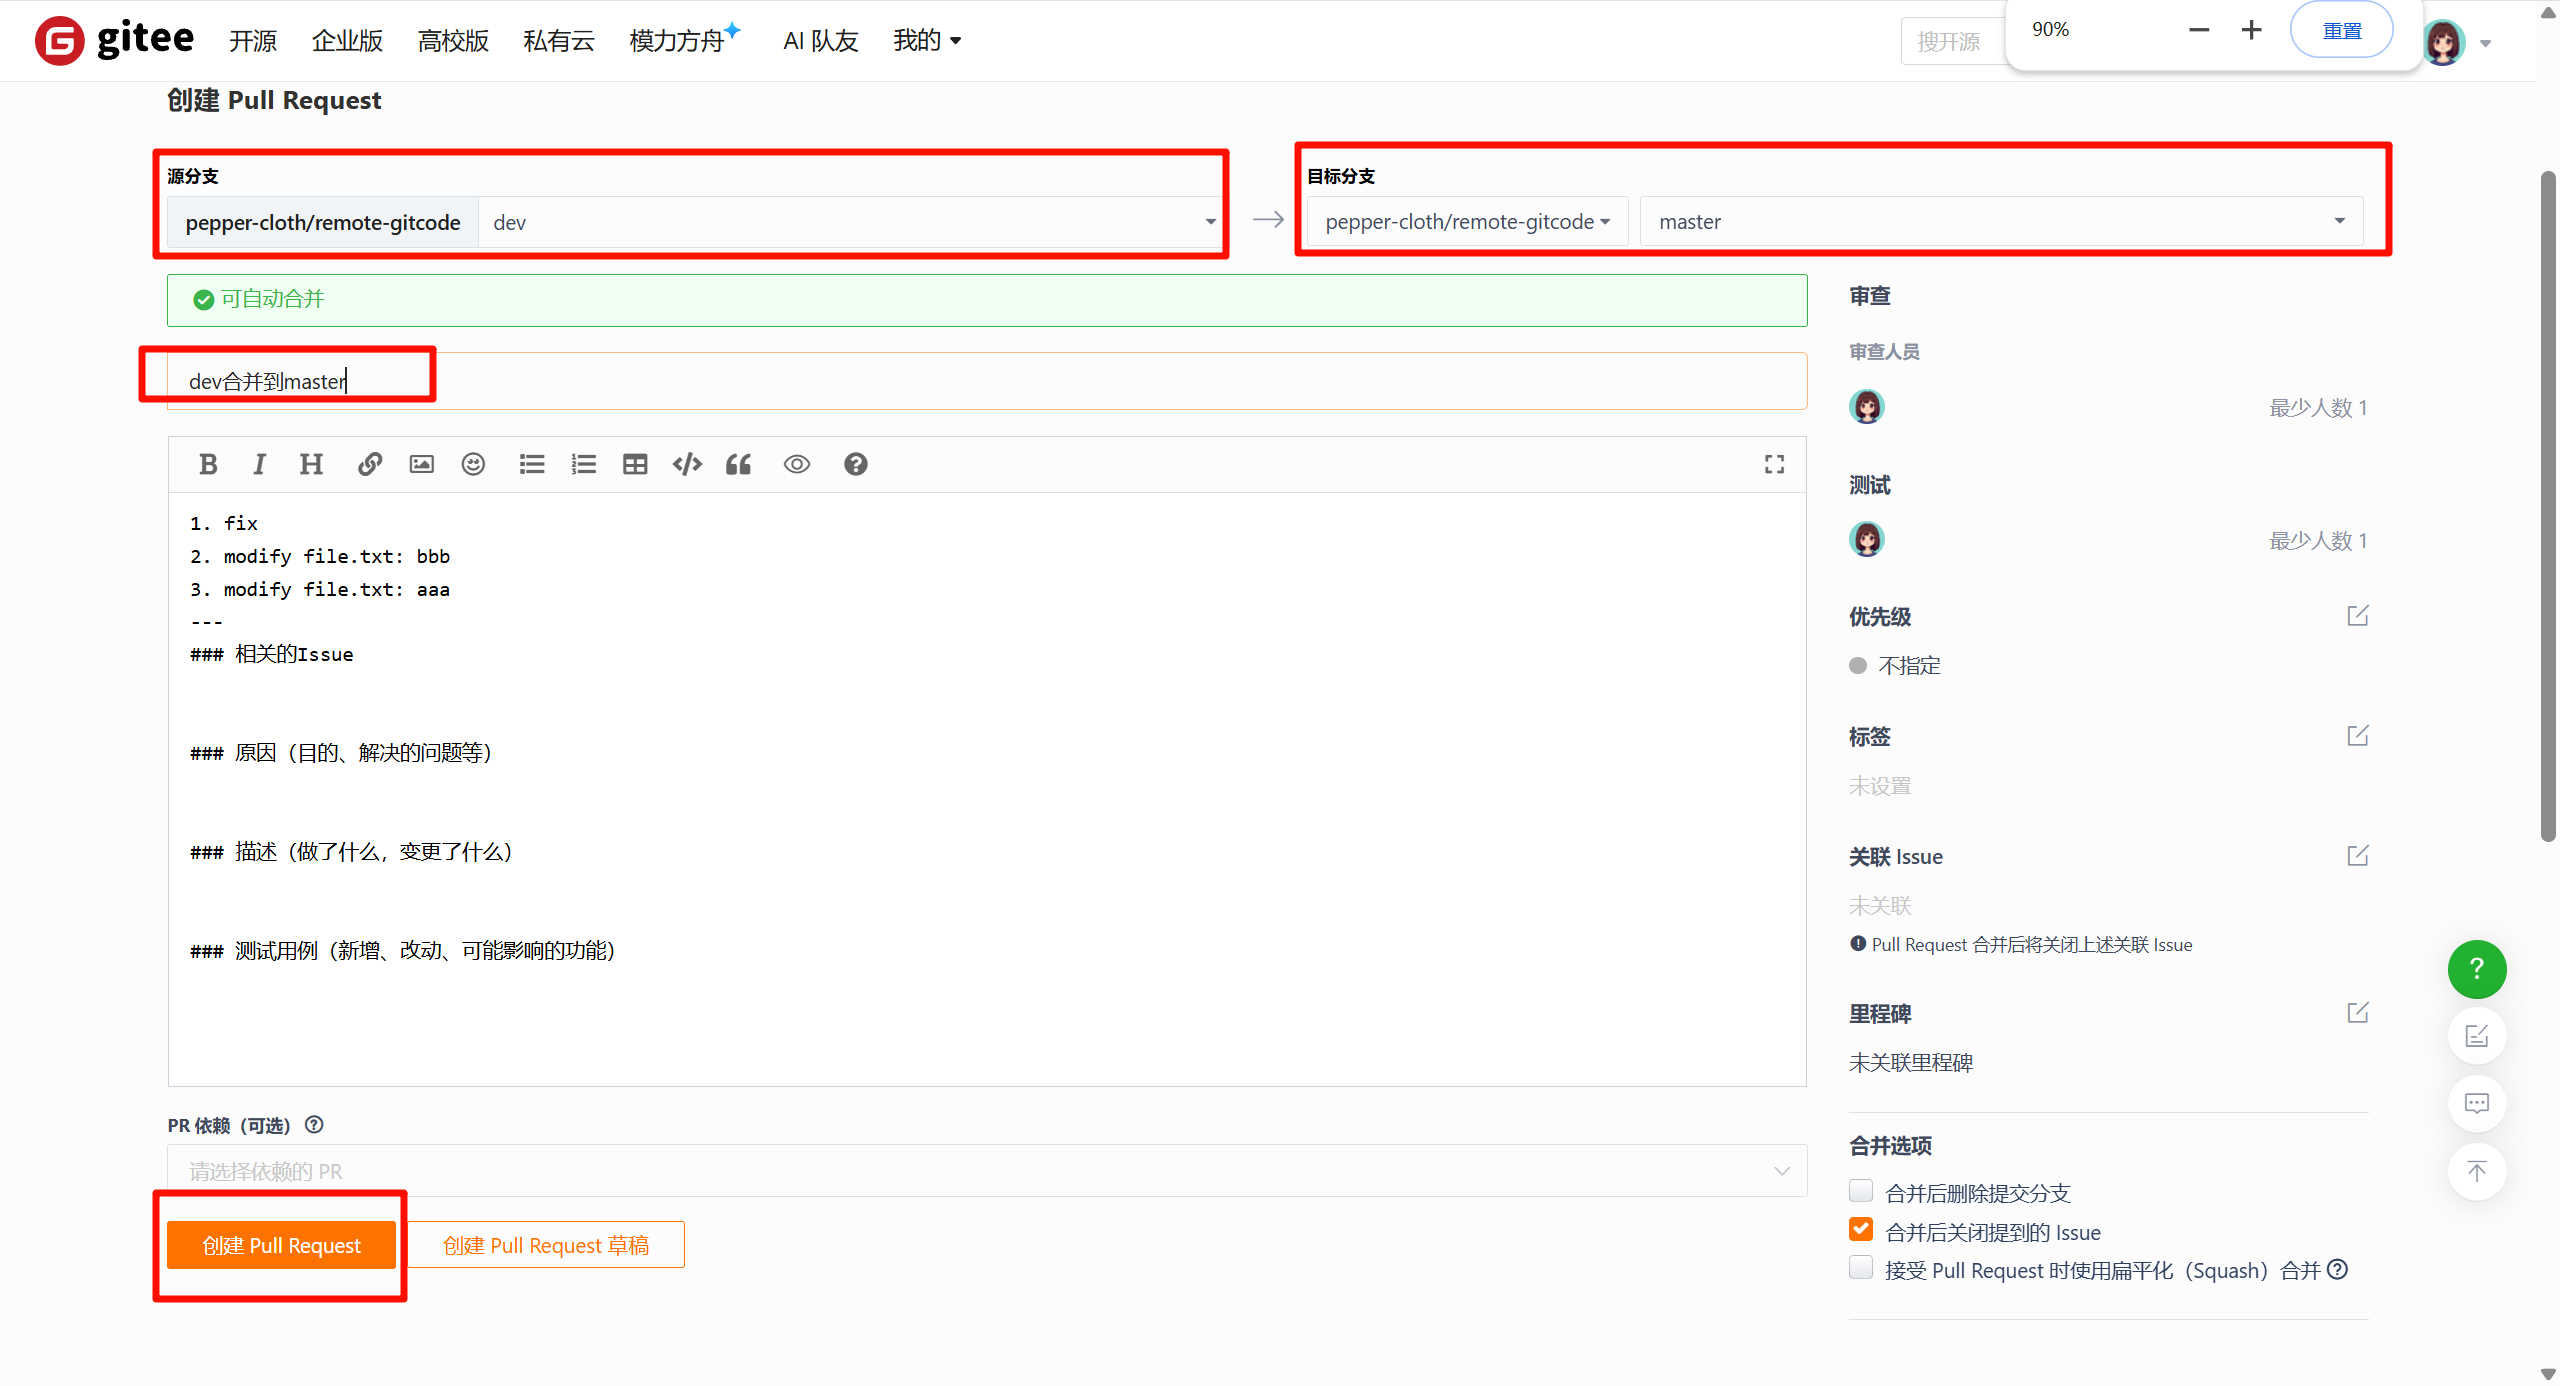Image resolution: width=2560 pixels, height=1386 pixels.
Task: Click the Italic formatting icon
Action: click(x=259, y=464)
